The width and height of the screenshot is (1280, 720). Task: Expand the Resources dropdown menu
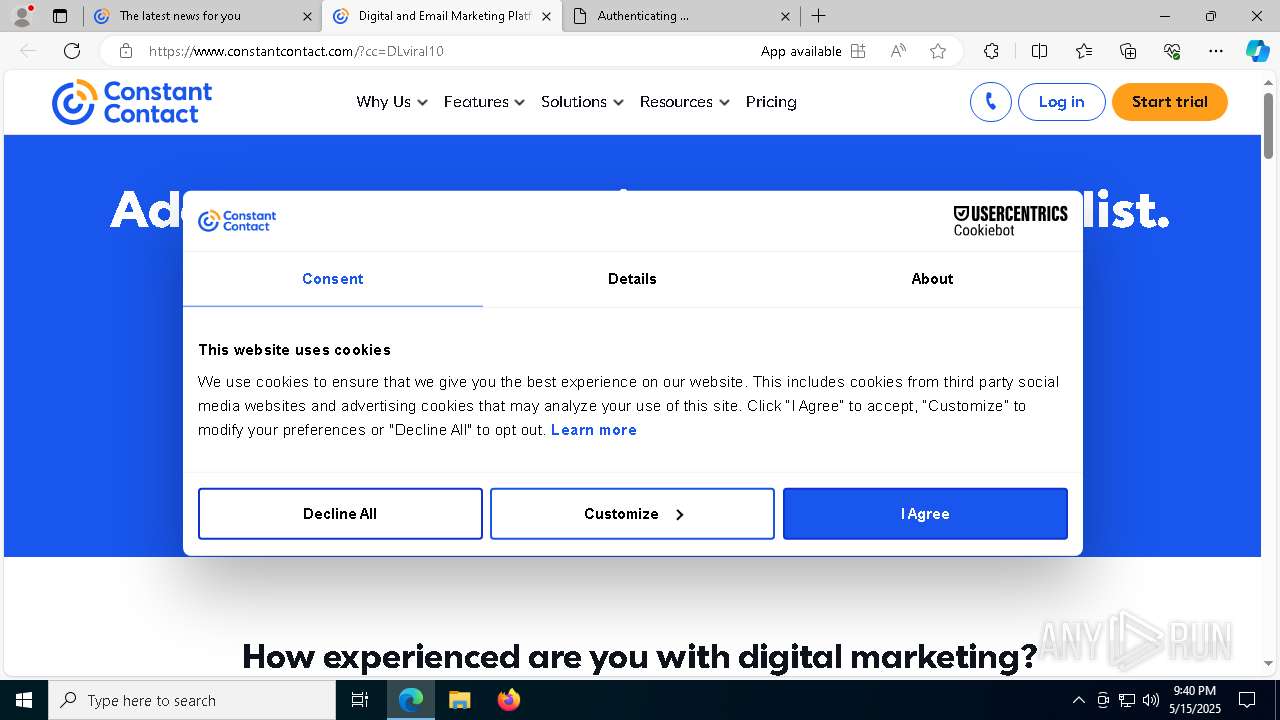tap(685, 102)
